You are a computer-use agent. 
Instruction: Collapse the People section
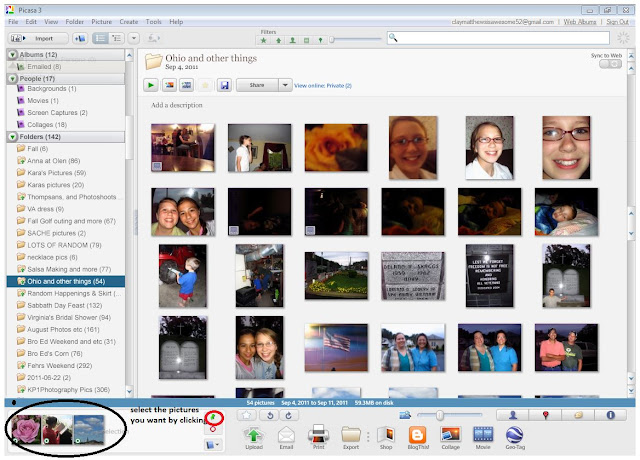tap(13, 78)
